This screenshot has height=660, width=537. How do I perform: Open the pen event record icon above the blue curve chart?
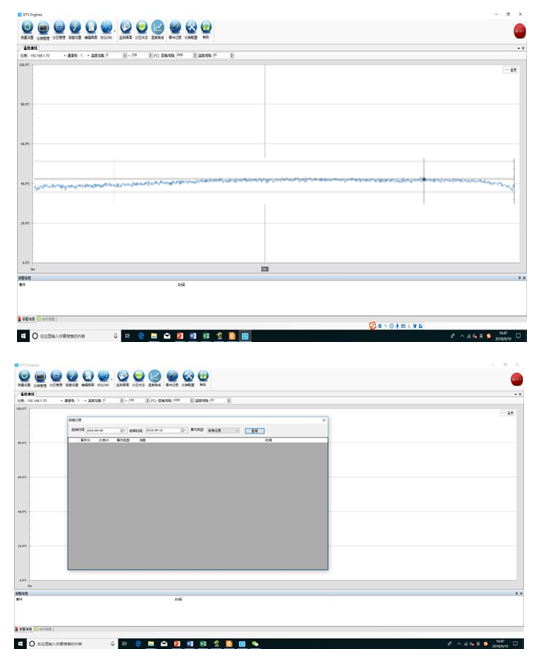point(175,28)
